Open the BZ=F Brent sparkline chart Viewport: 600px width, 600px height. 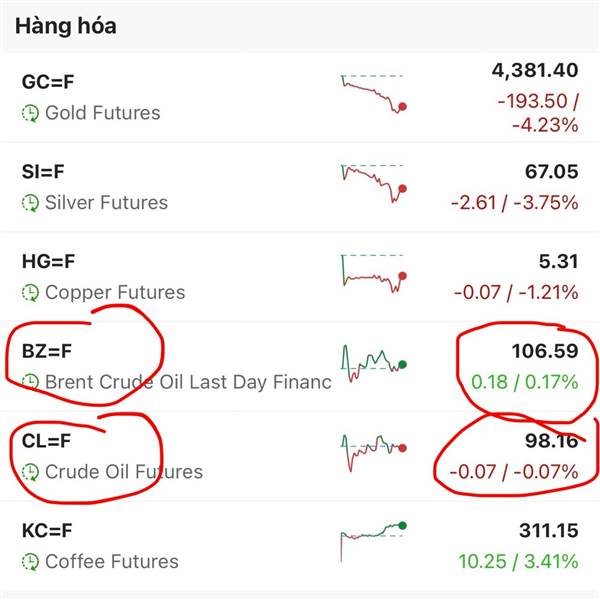[372, 362]
